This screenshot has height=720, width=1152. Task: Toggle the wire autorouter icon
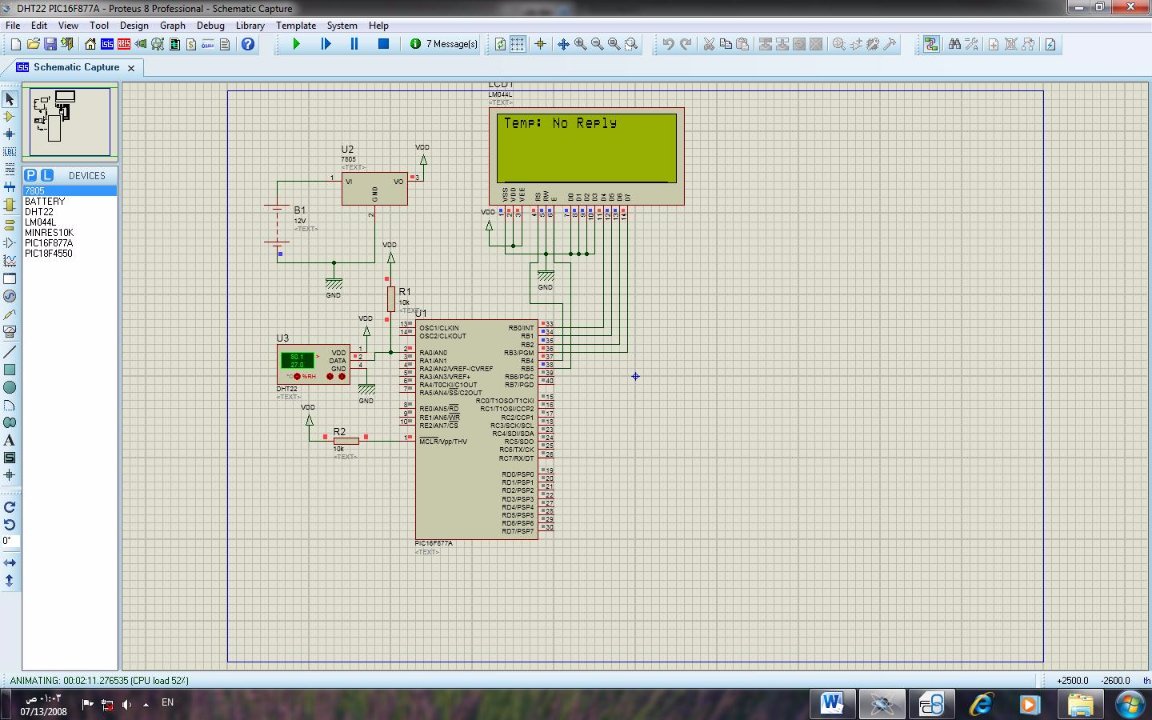click(x=931, y=44)
